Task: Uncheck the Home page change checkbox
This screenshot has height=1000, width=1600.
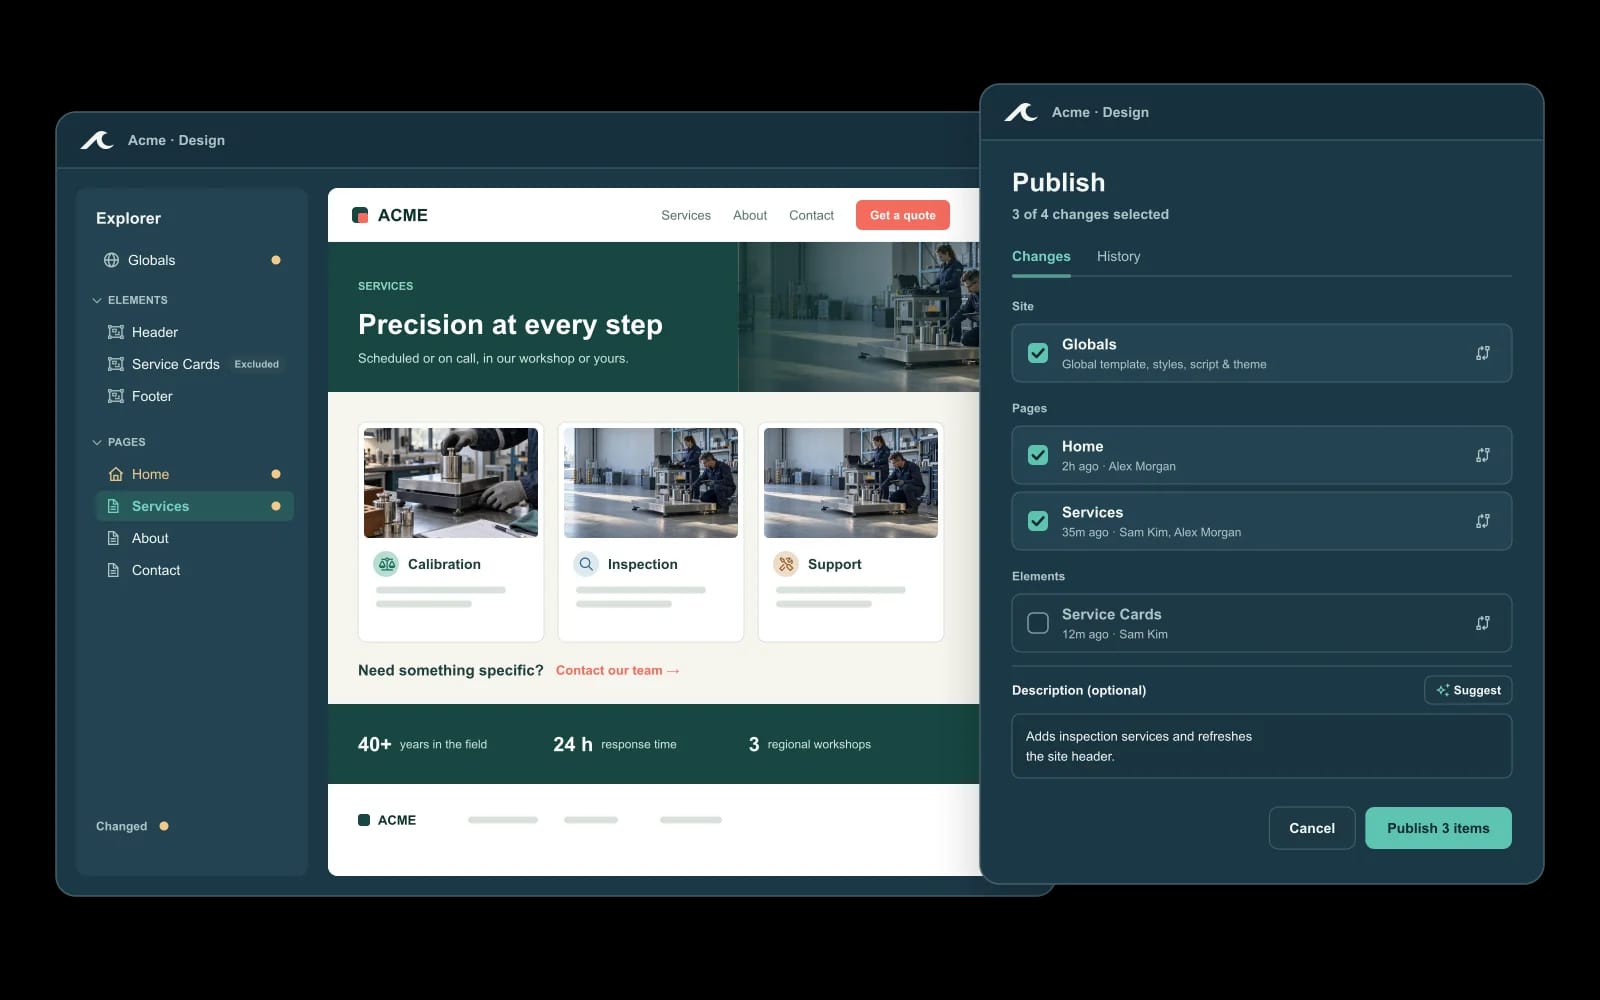Action: coord(1038,455)
